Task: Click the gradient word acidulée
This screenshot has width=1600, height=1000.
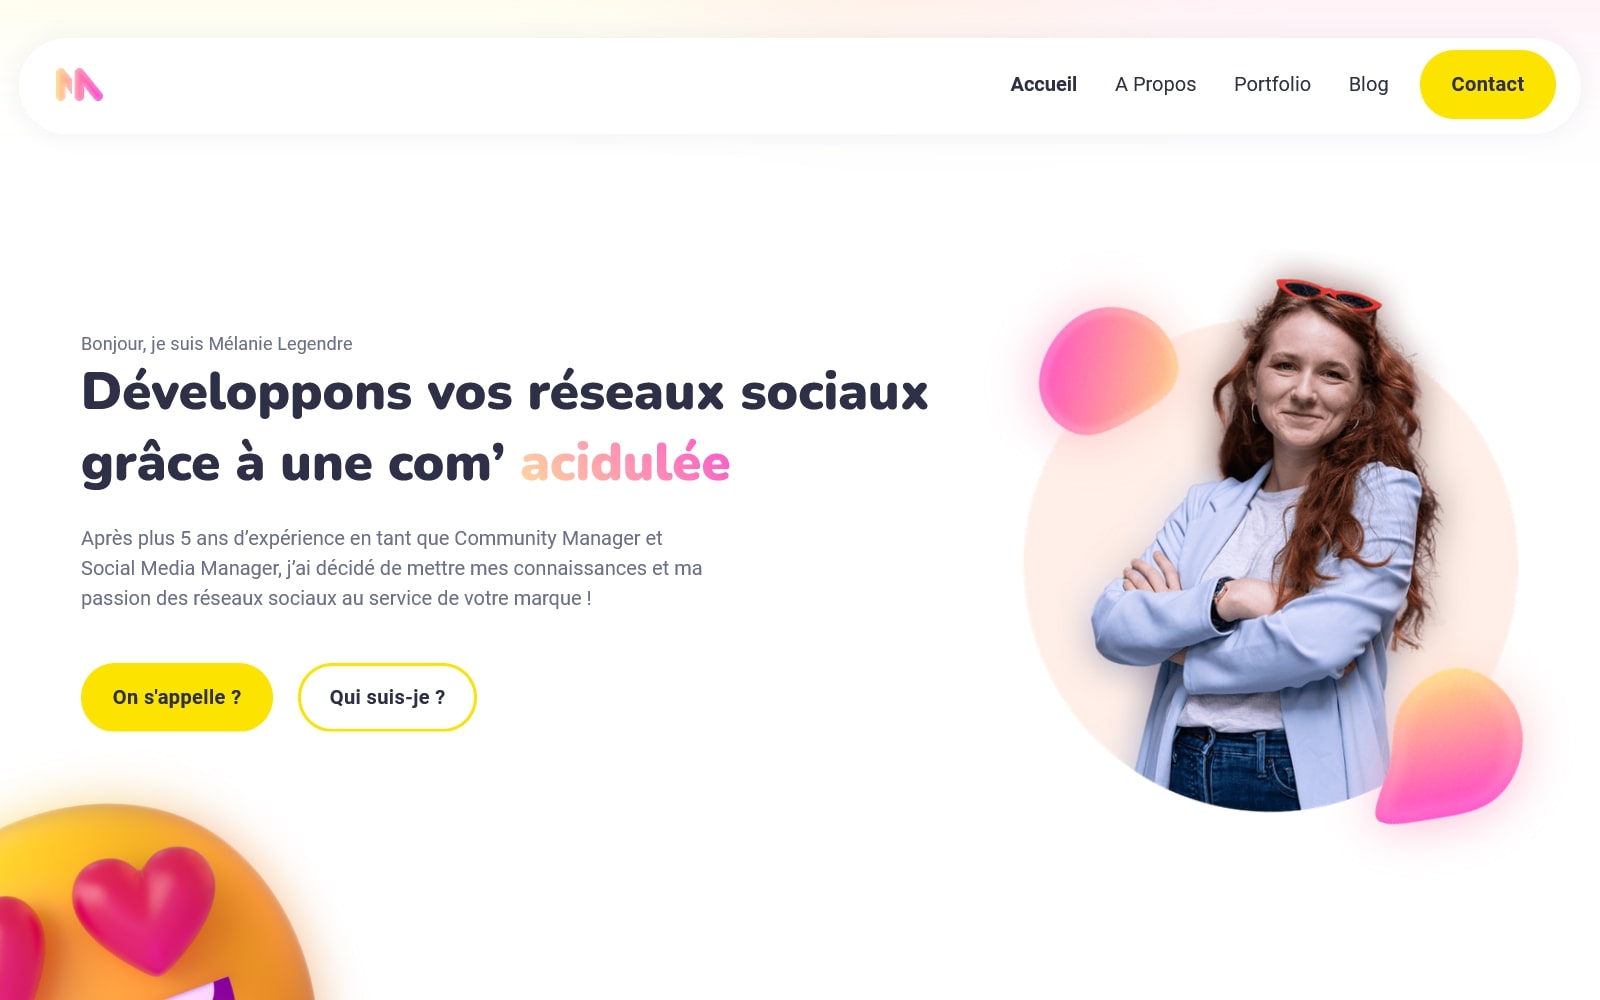Action: point(625,463)
